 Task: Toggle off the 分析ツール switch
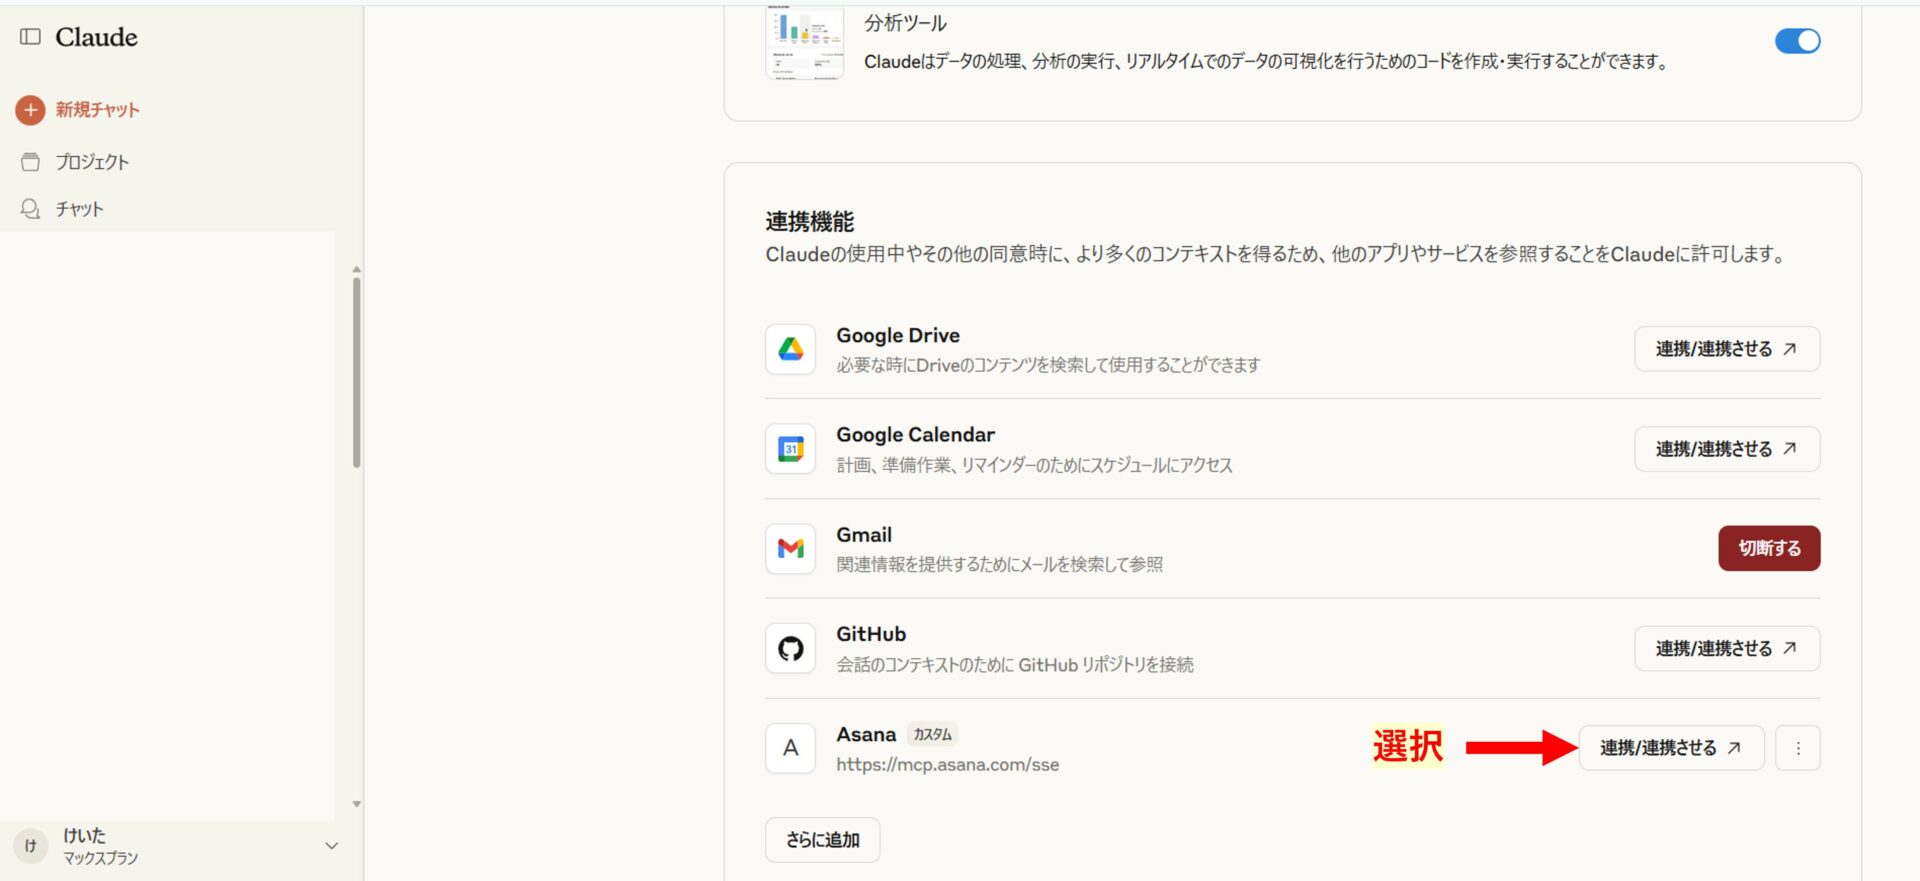pyautogui.click(x=1797, y=41)
